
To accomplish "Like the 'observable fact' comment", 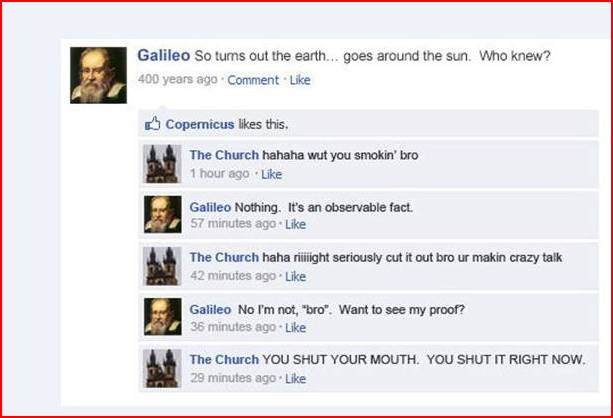I will point(296,224).
